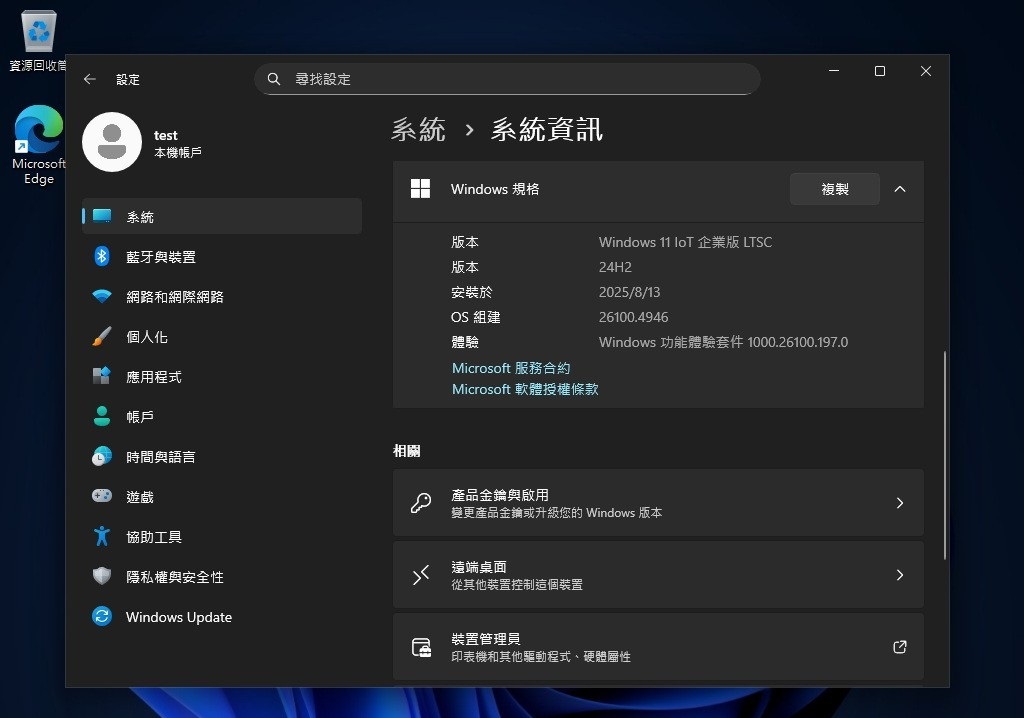The width and height of the screenshot is (1024, 718).
Task: Click 系統 in the breadcrumb title
Action: click(419, 129)
